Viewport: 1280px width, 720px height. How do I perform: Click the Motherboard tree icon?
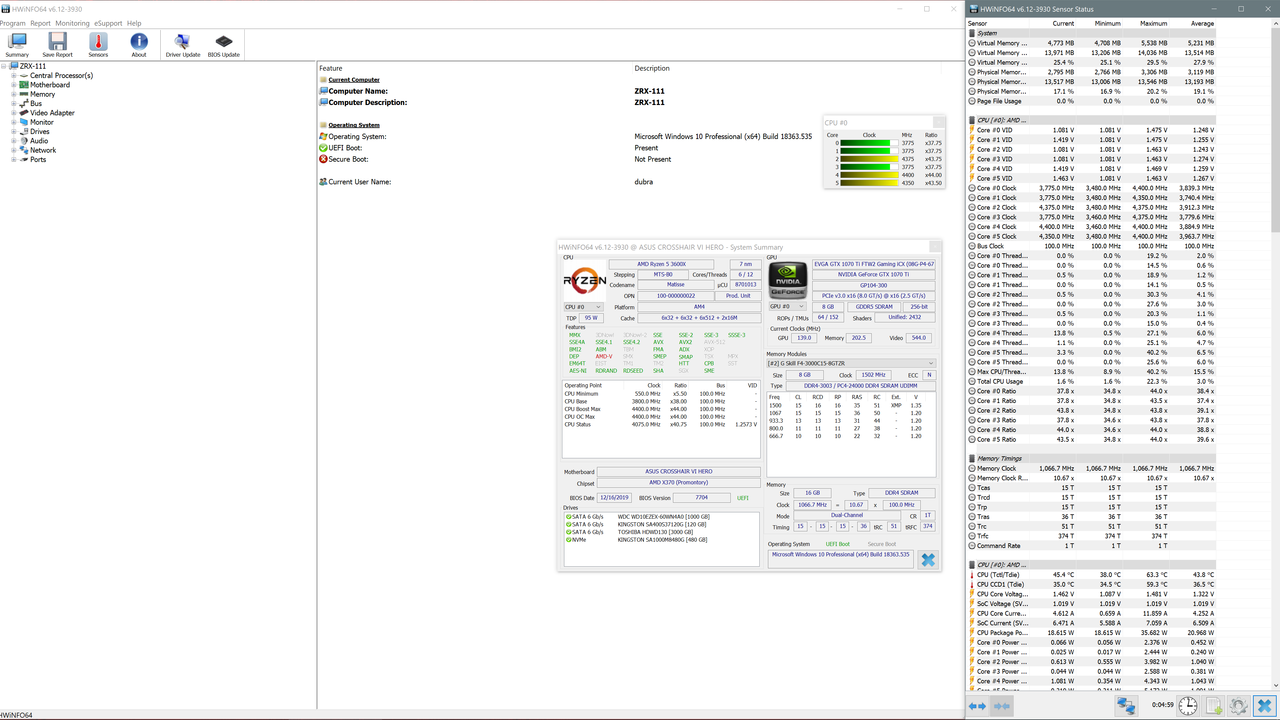[x=24, y=85]
